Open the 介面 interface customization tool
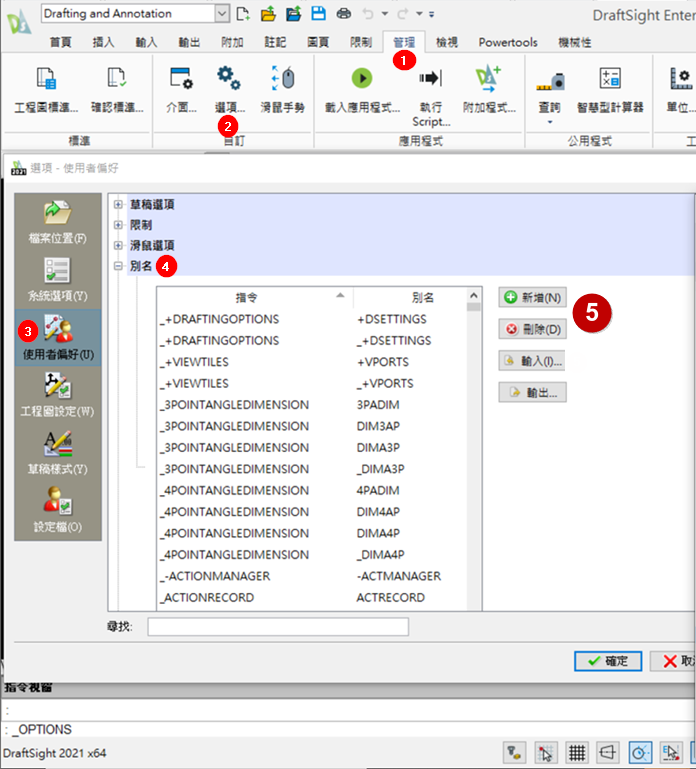This screenshot has width=696, height=769. click(181, 90)
